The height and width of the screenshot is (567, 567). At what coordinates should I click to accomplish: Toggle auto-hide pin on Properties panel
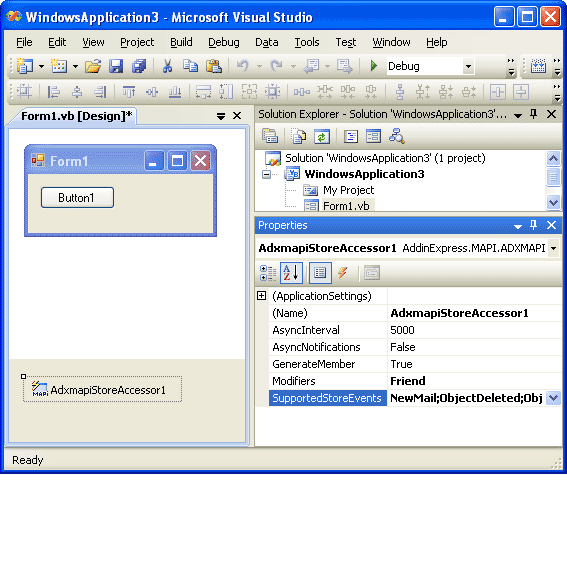(533, 225)
